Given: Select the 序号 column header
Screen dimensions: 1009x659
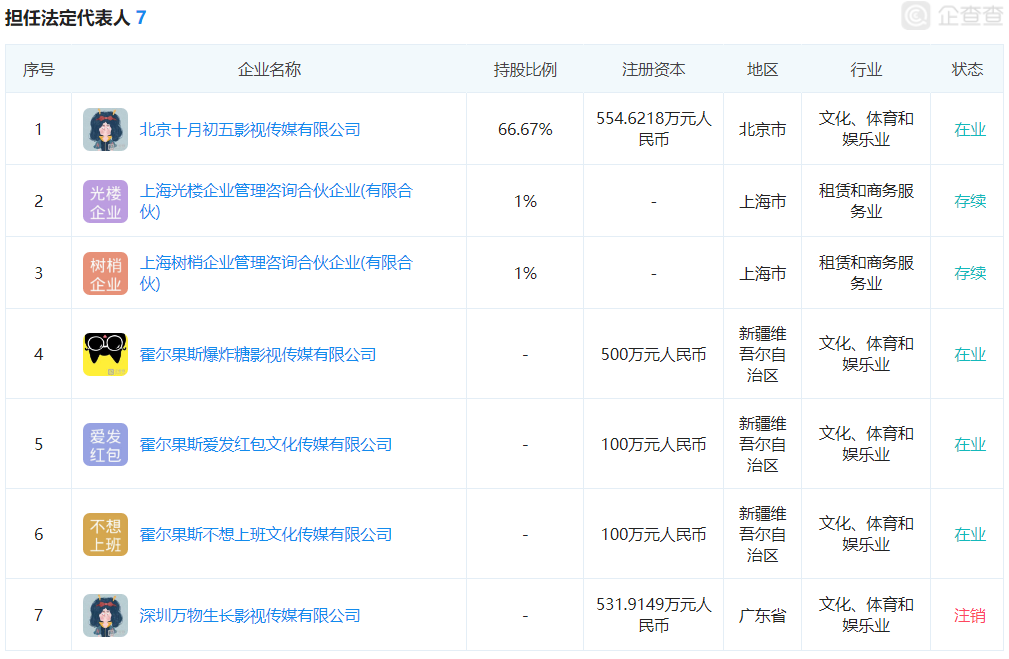Looking at the screenshot, I should [39, 70].
